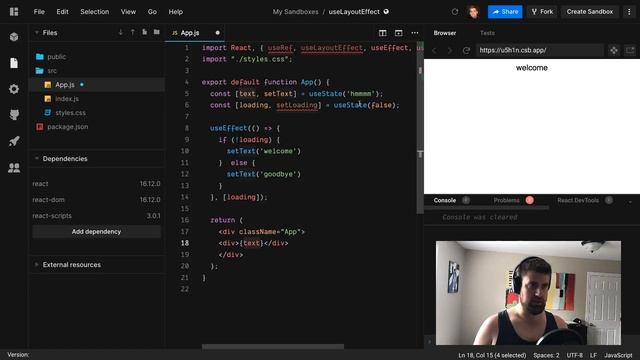Viewport: 640px width, 360px height.
Task: Switch to the Tests tab
Action: [x=487, y=33]
